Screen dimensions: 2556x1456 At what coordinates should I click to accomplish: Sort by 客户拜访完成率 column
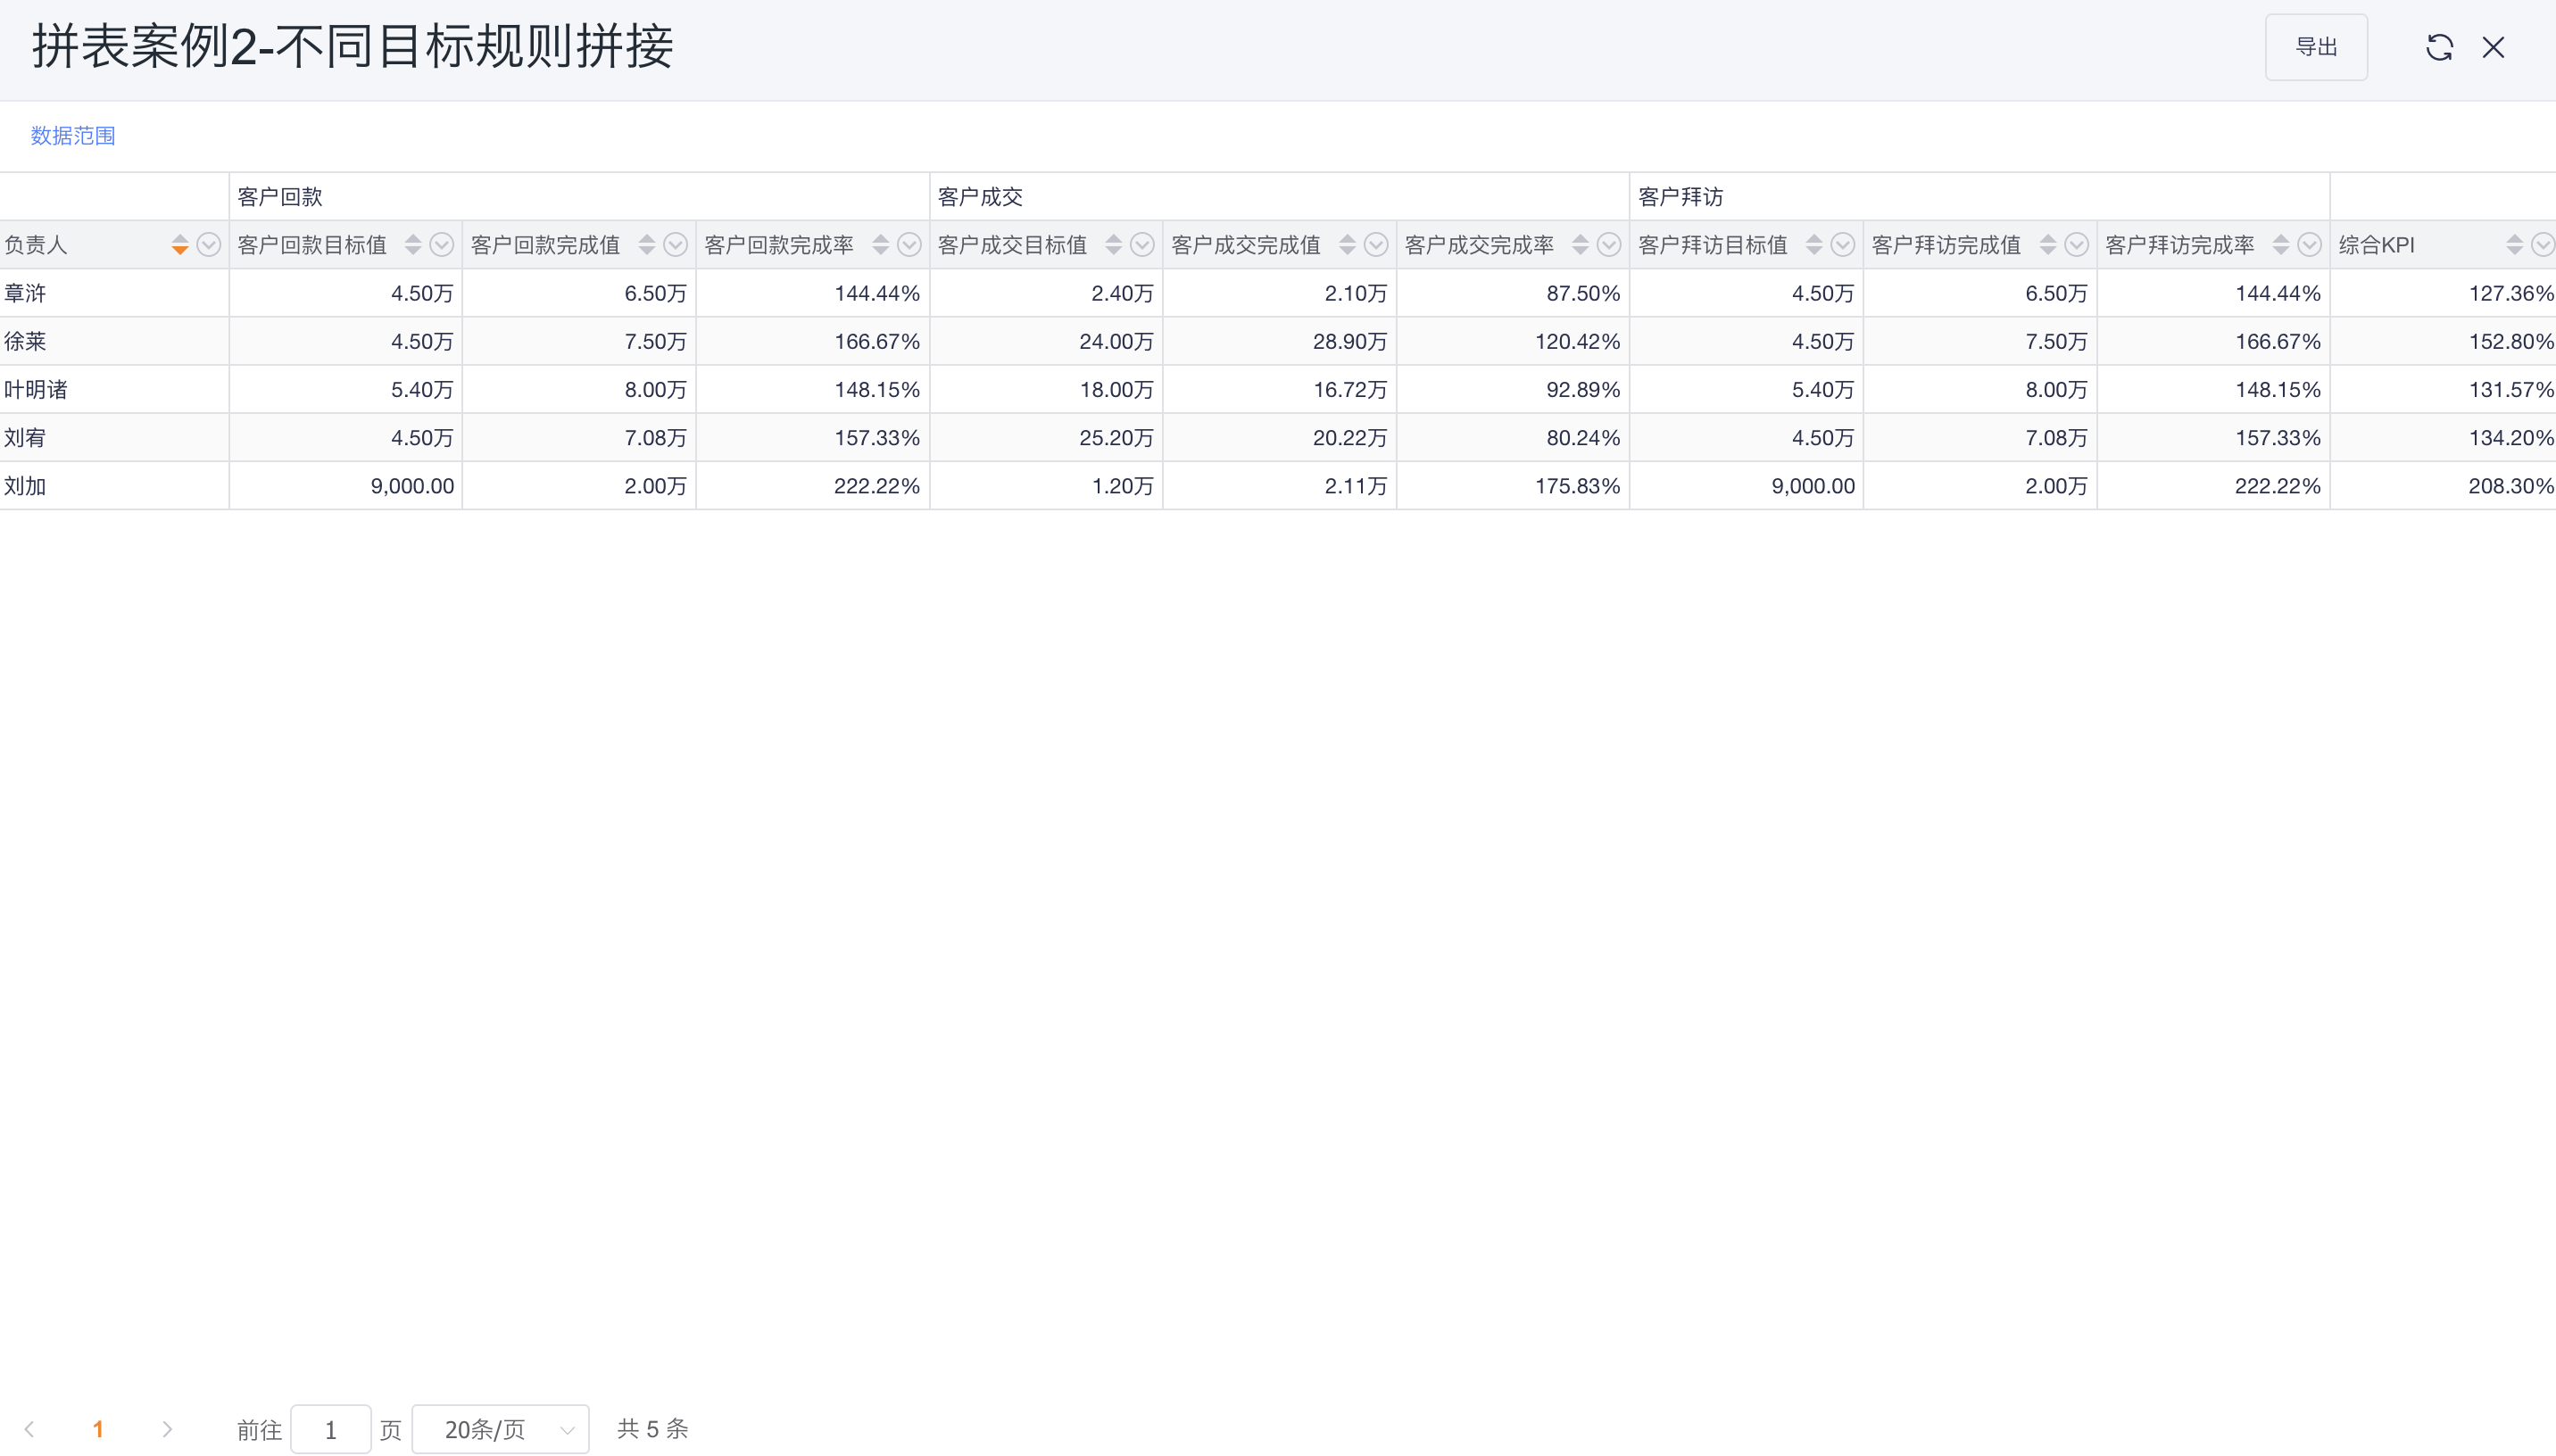coord(2282,244)
